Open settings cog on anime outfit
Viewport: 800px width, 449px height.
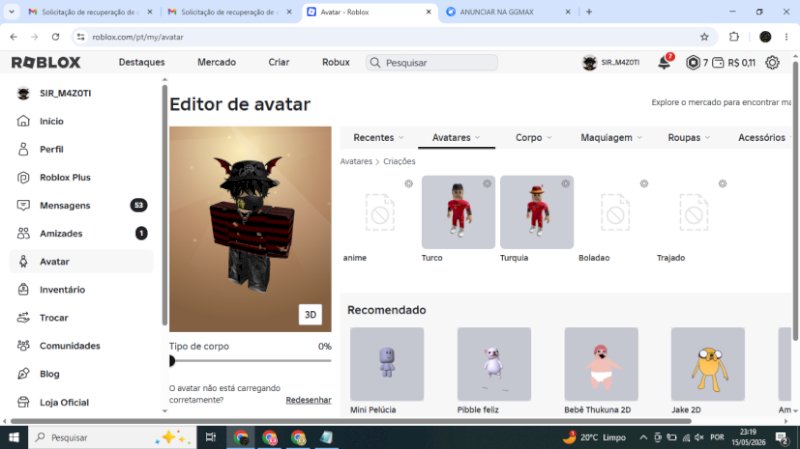(x=409, y=184)
